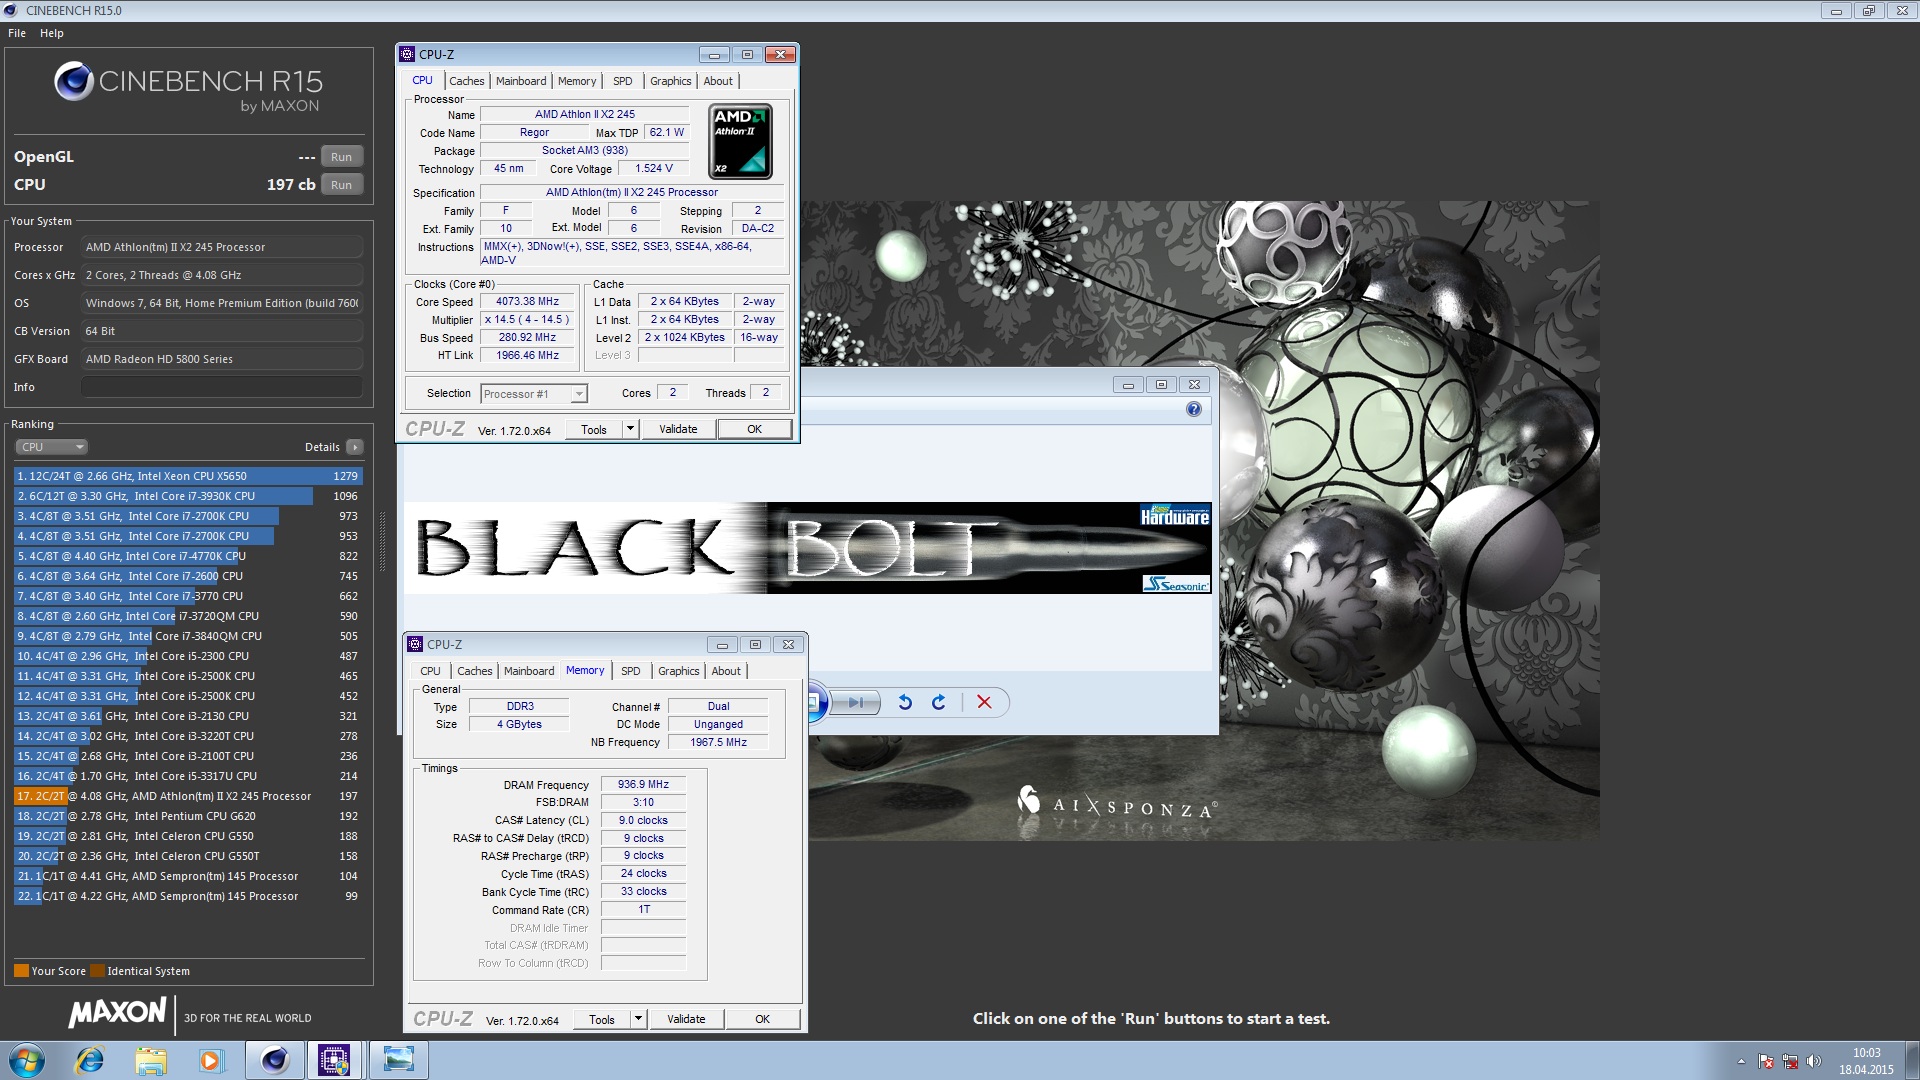The image size is (1920, 1080).
Task: Switch to Cinebench from its taskbar icon
Action: (x=274, y=1061)
